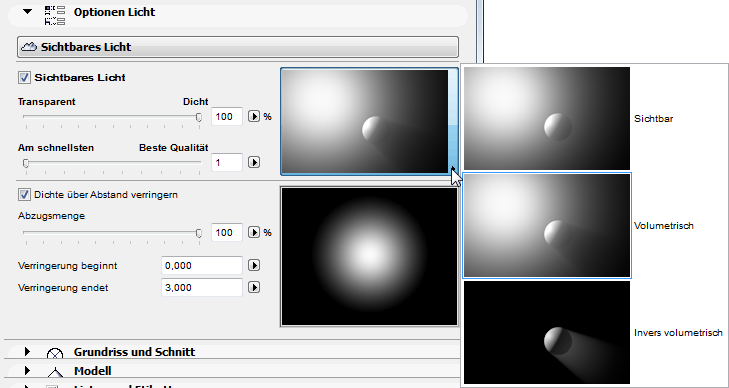Collapse the Optionen Licht section

28,11
